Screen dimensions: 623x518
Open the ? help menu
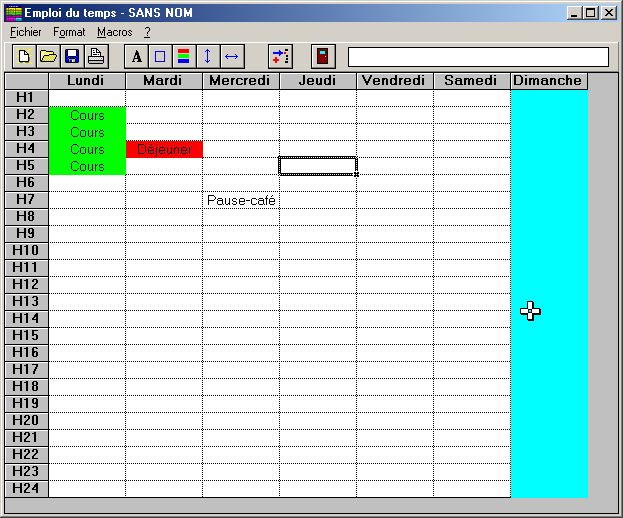(x=147, y=32)
